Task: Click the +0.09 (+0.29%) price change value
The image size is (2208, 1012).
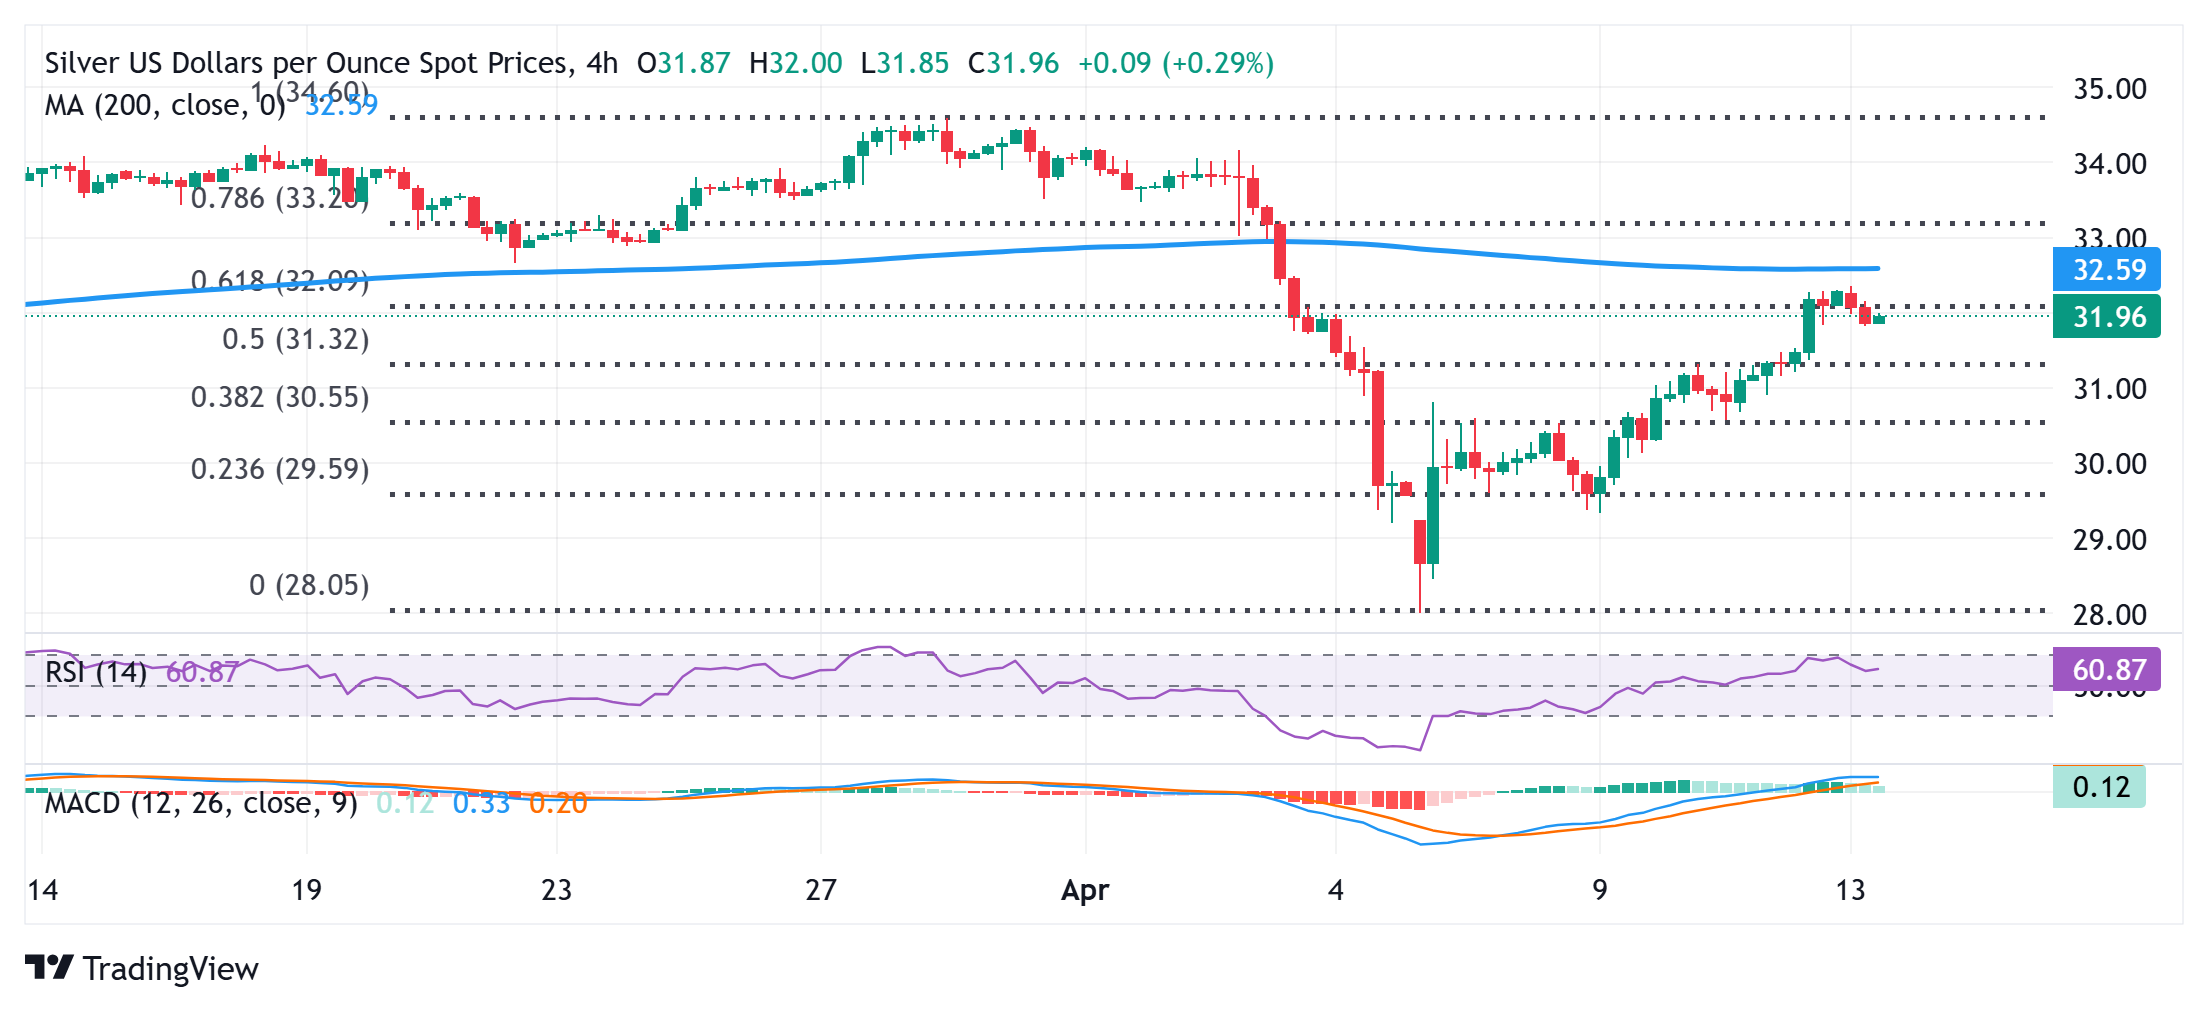Action: pos(1176,63)
